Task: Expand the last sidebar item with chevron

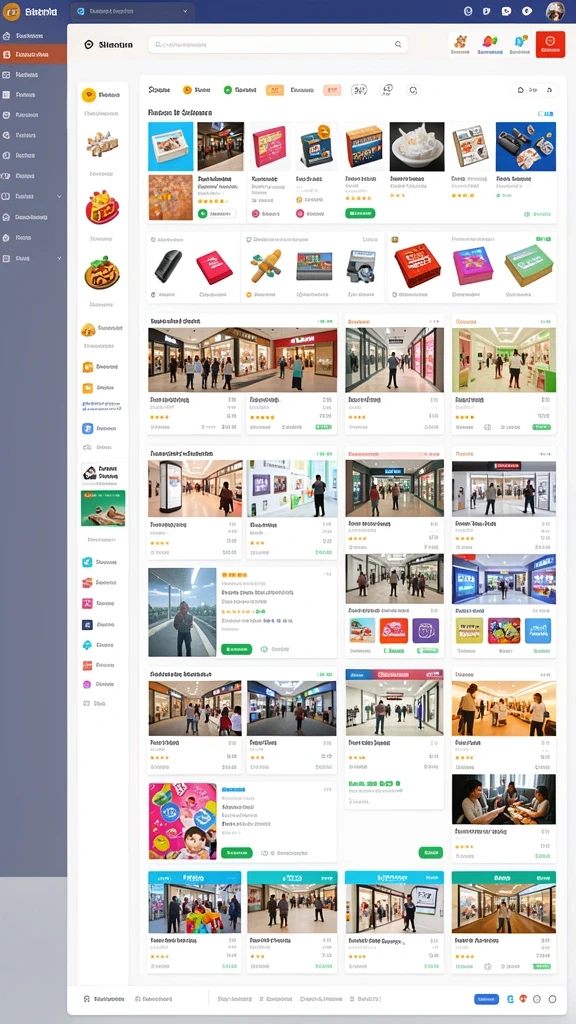Action: (x=33, y=259)
